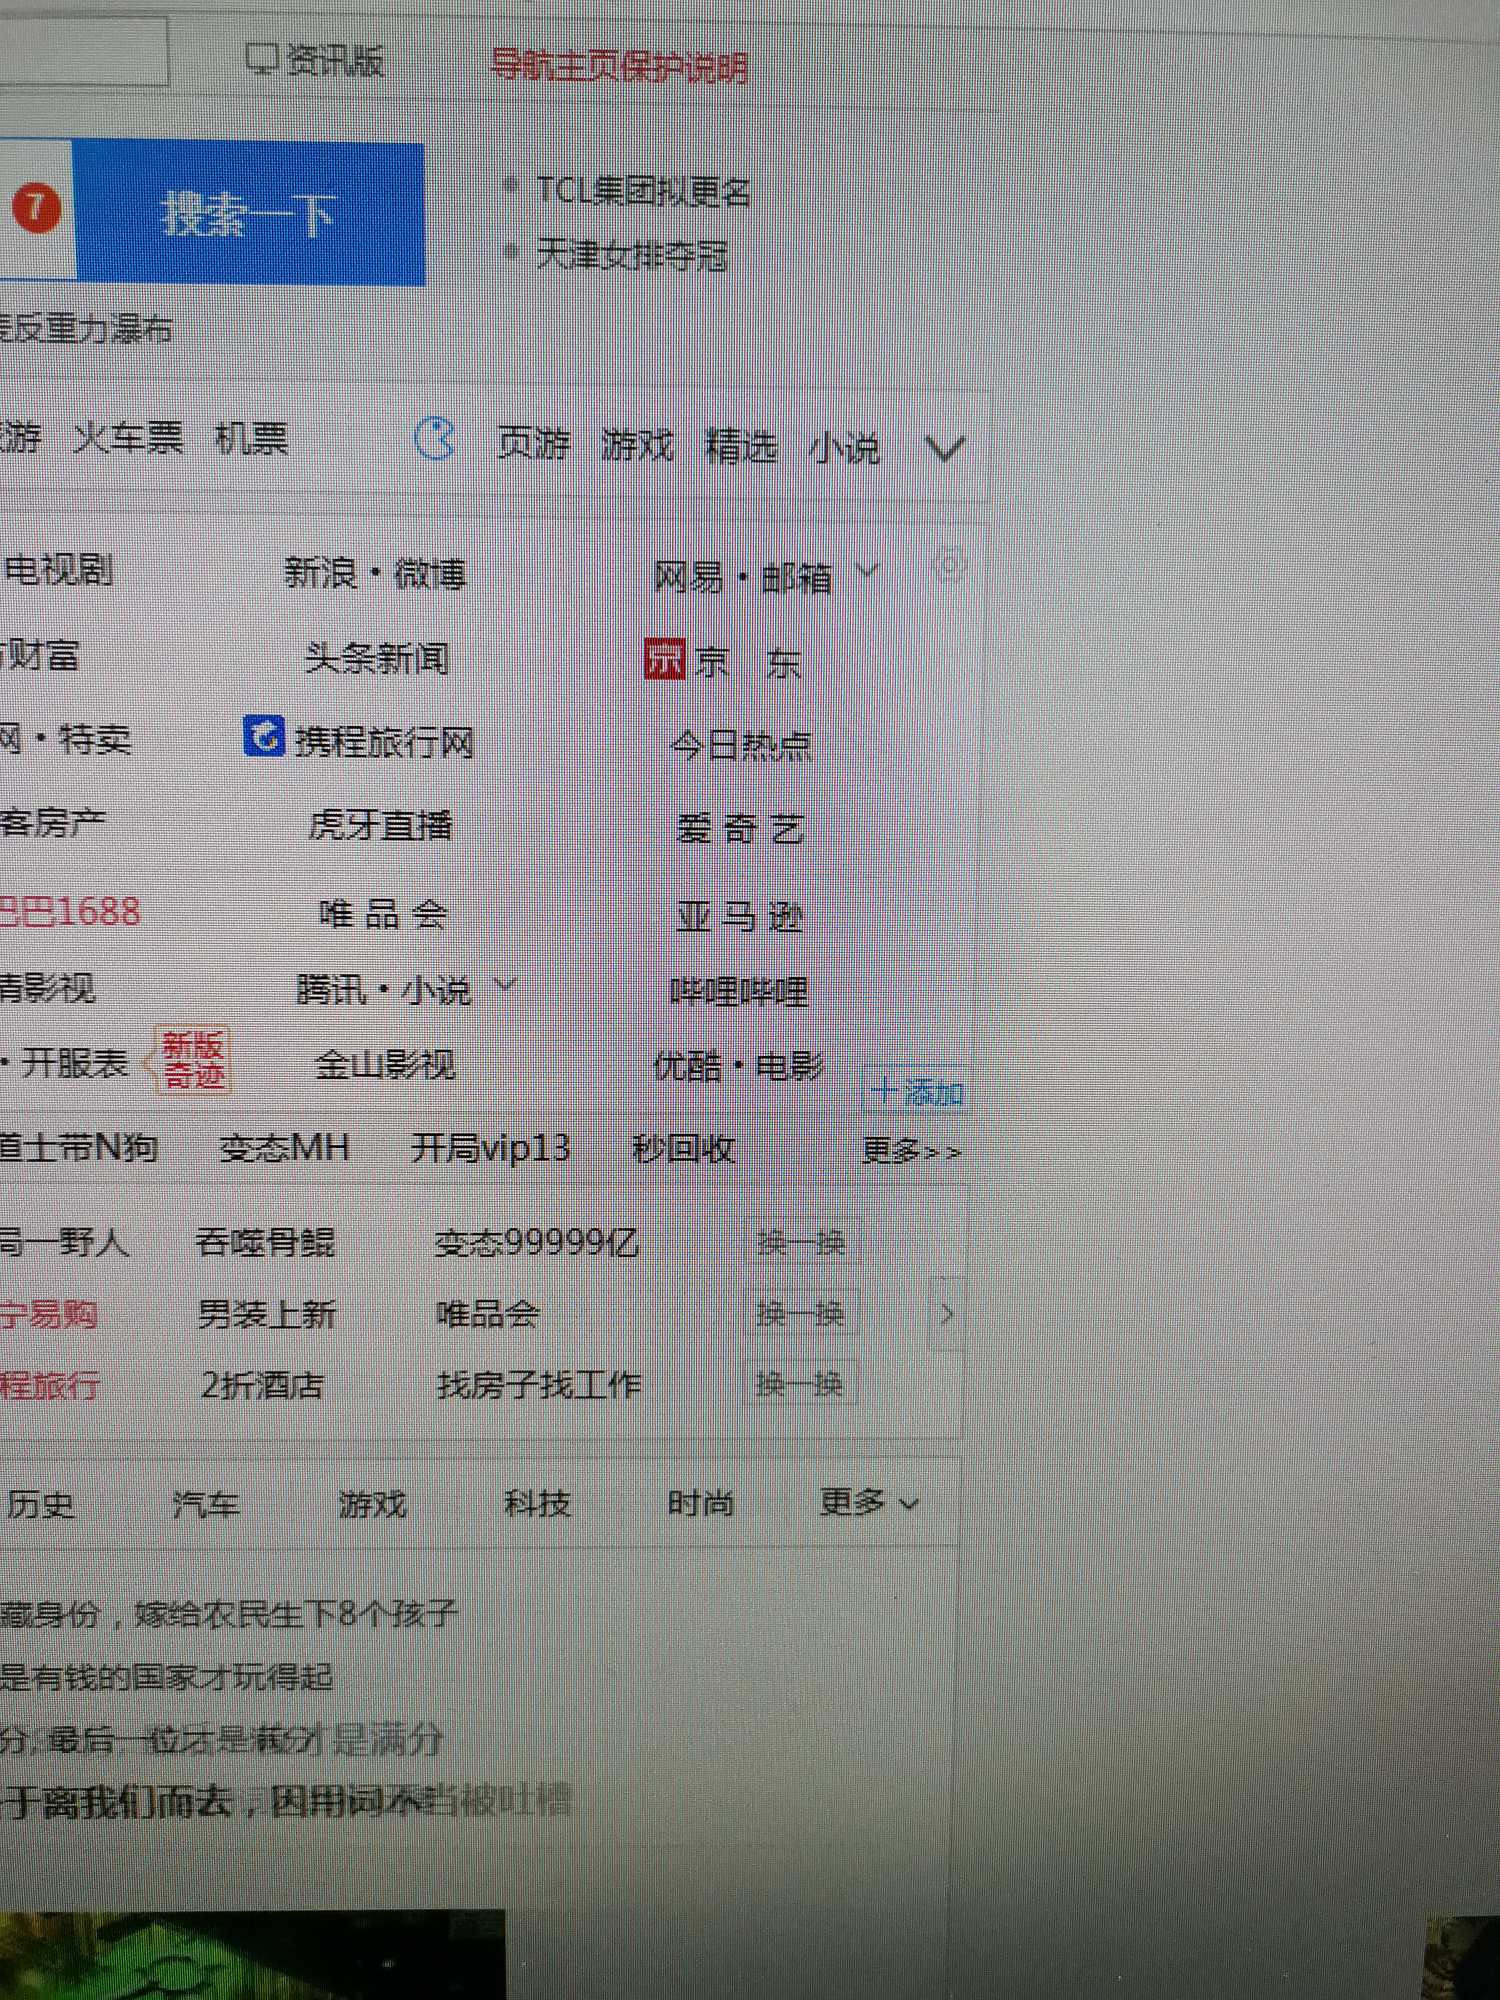
Task: Click 换一换 next to 变态99999亿
Action: coord(801,1243)
